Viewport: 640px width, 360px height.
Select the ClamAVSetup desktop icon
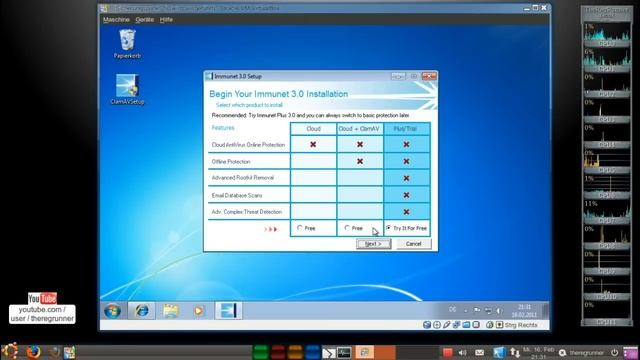(x=127, y=89)
